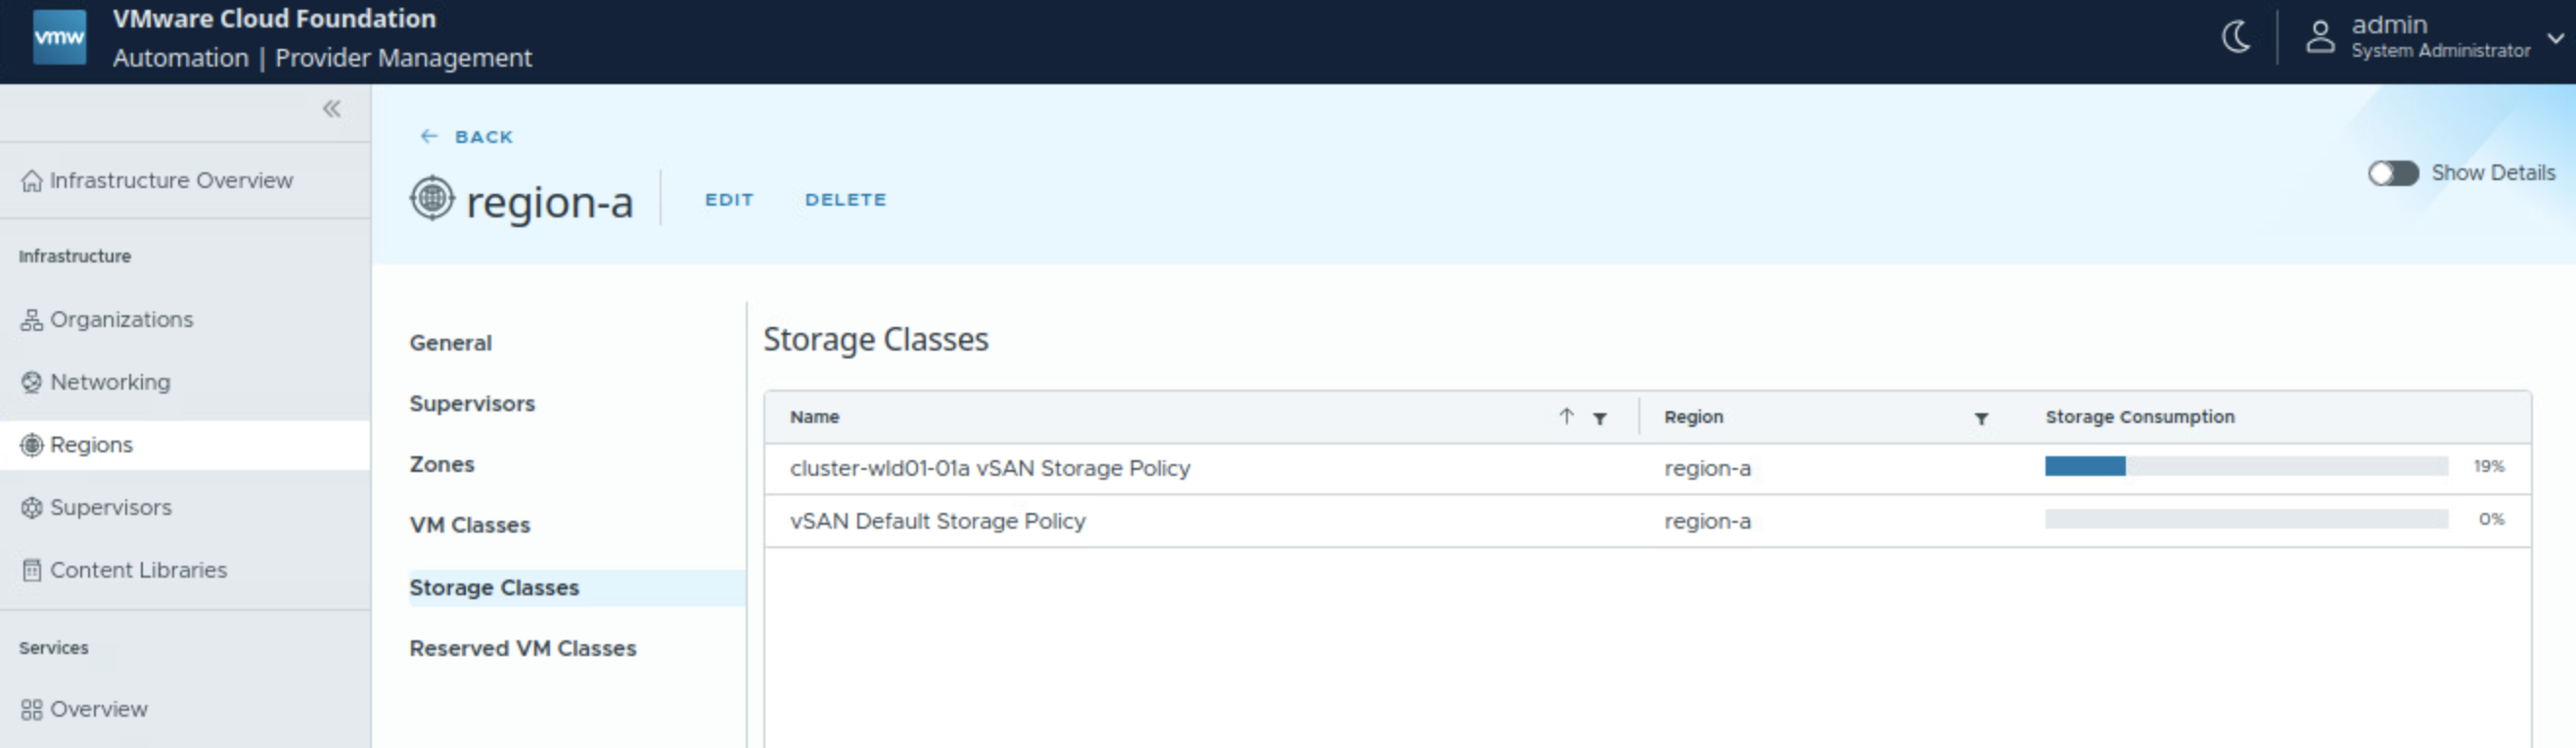This screenshot has height=748, width=2576.
Task: Sort by Name using the arrow icon
Action: tap(1566, 416)
